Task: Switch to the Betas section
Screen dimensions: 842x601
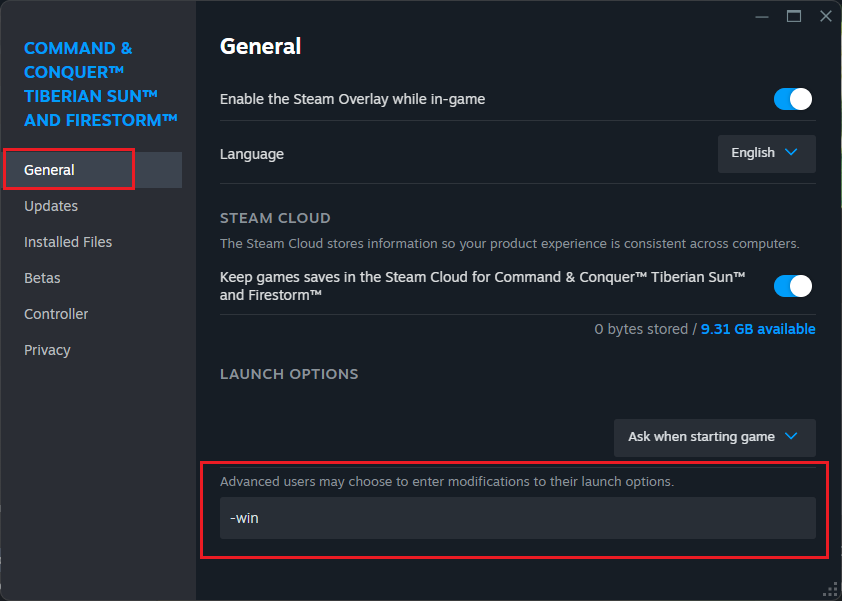Action: [42, 278]
